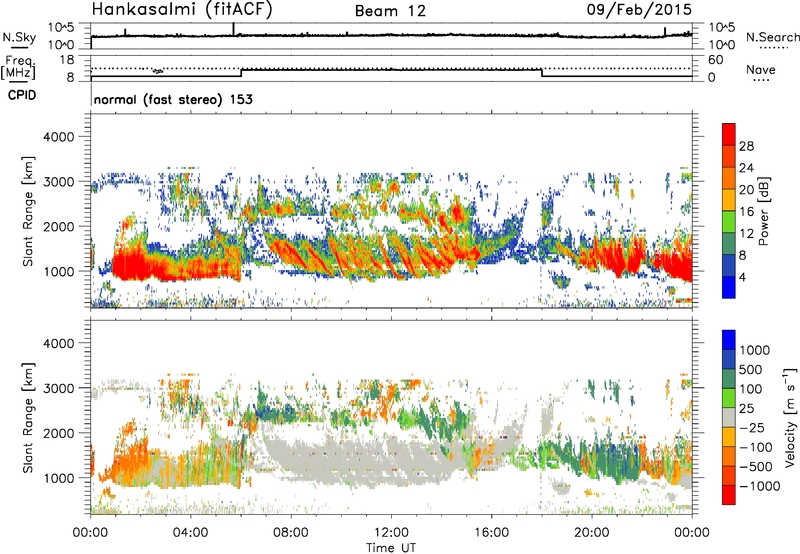
Task: Click the Hankasalmi (fitACF) plot title
Action: [182, 10]
